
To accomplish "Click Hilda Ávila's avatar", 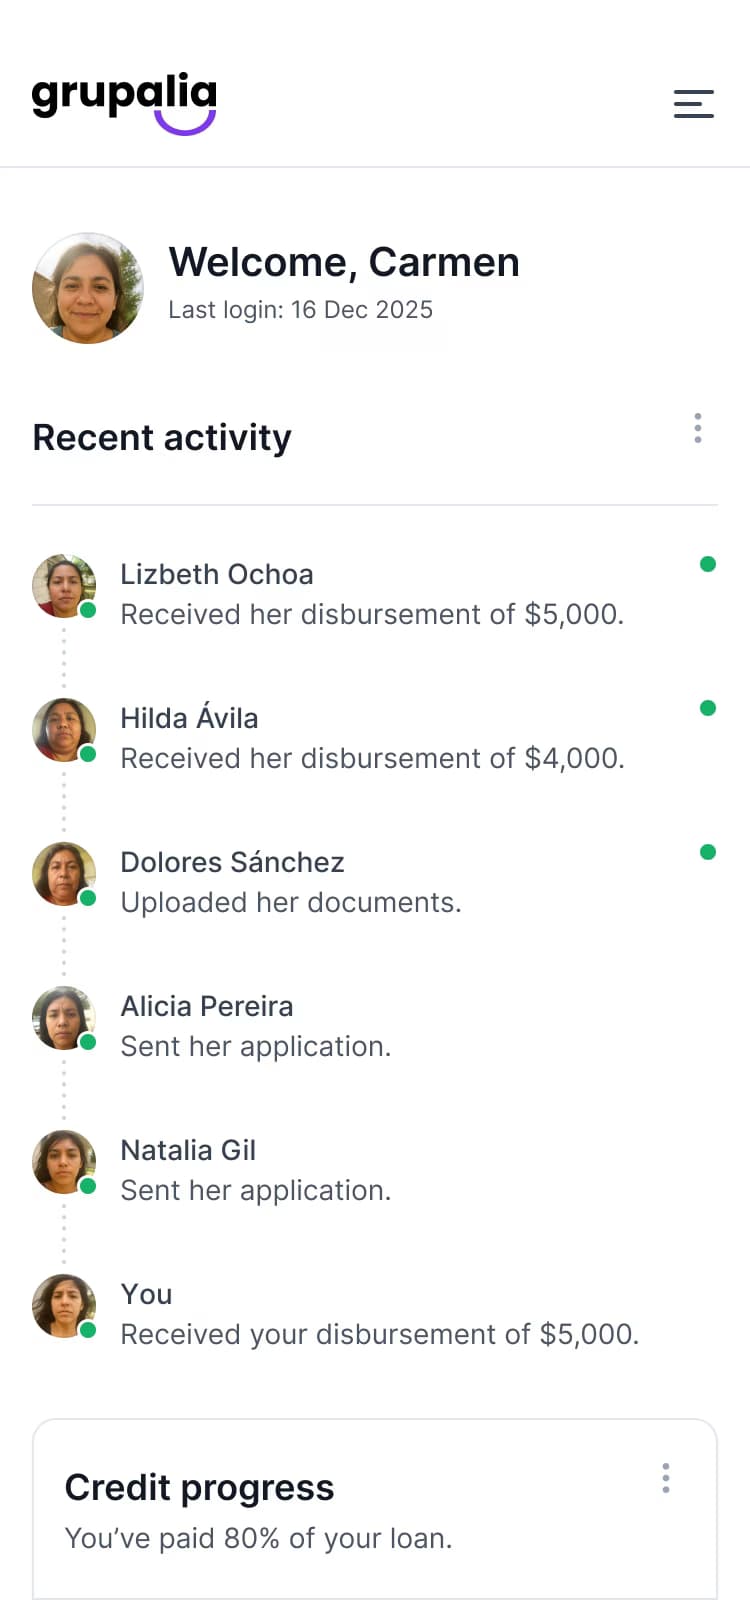I will (64, 730).
